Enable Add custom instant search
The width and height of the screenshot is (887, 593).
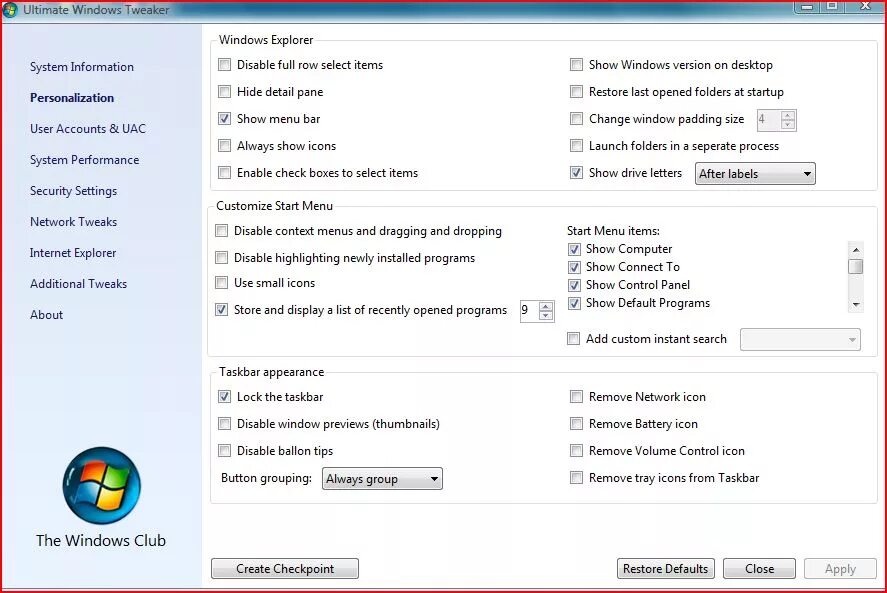pos(574,338)
